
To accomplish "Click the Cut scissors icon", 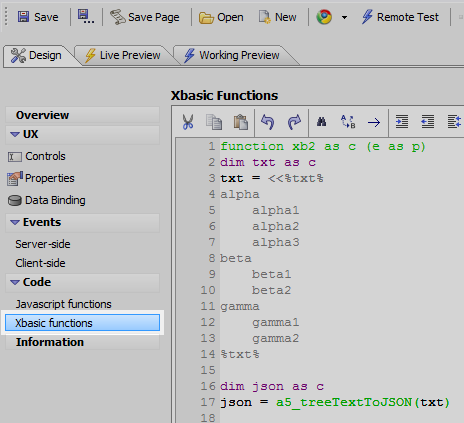I will click(188, 122).
